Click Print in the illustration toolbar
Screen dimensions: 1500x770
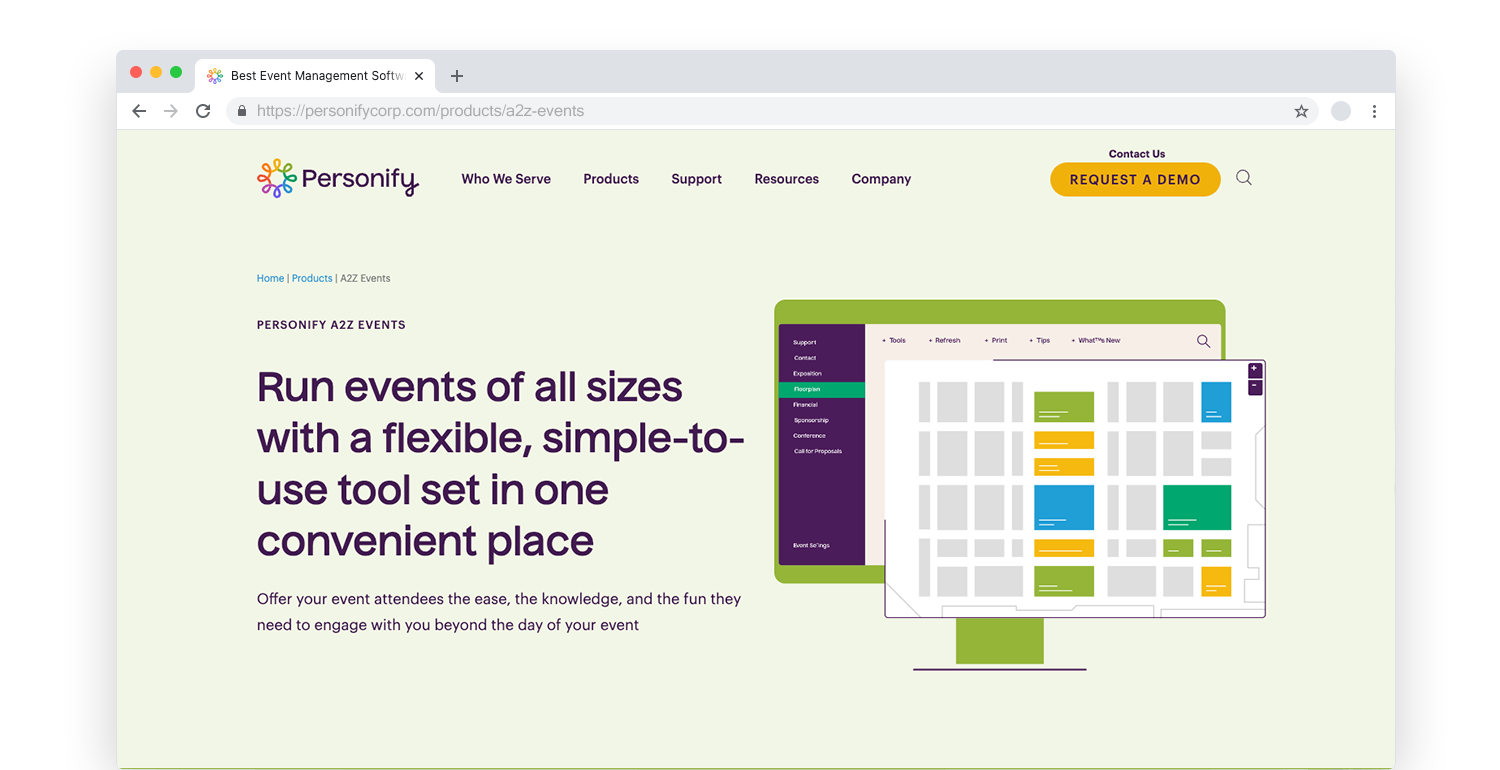coord(996,341)
